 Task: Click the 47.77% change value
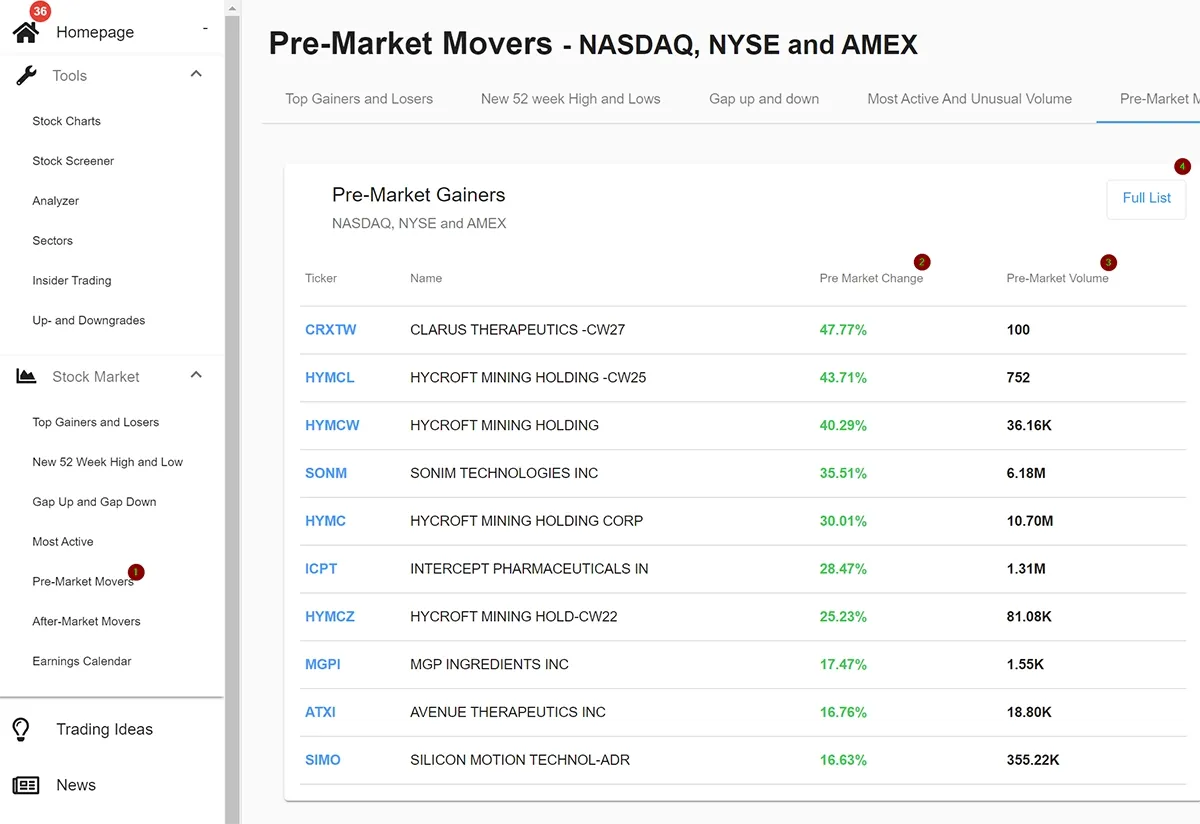pos(843,330)
